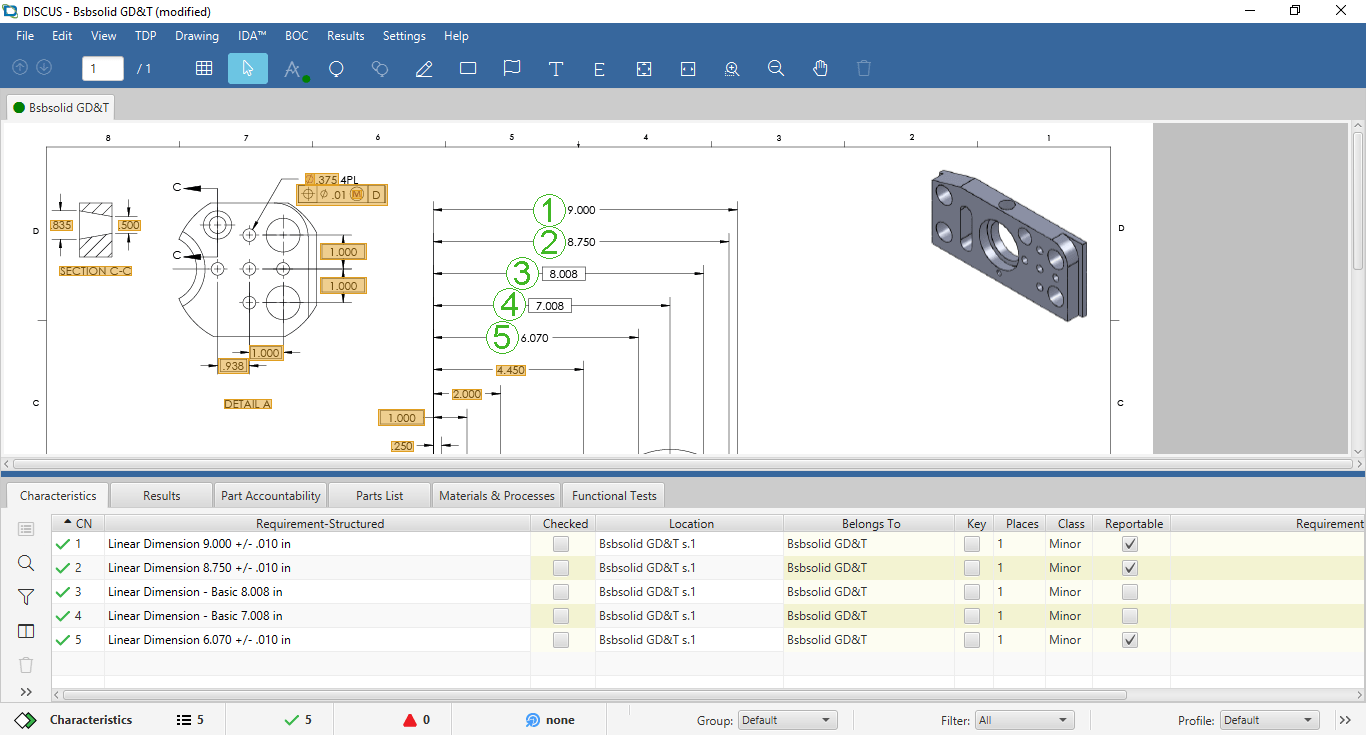Check the Checked box for characteristic 1
1366x735 pixels.
tap(561, 544)
